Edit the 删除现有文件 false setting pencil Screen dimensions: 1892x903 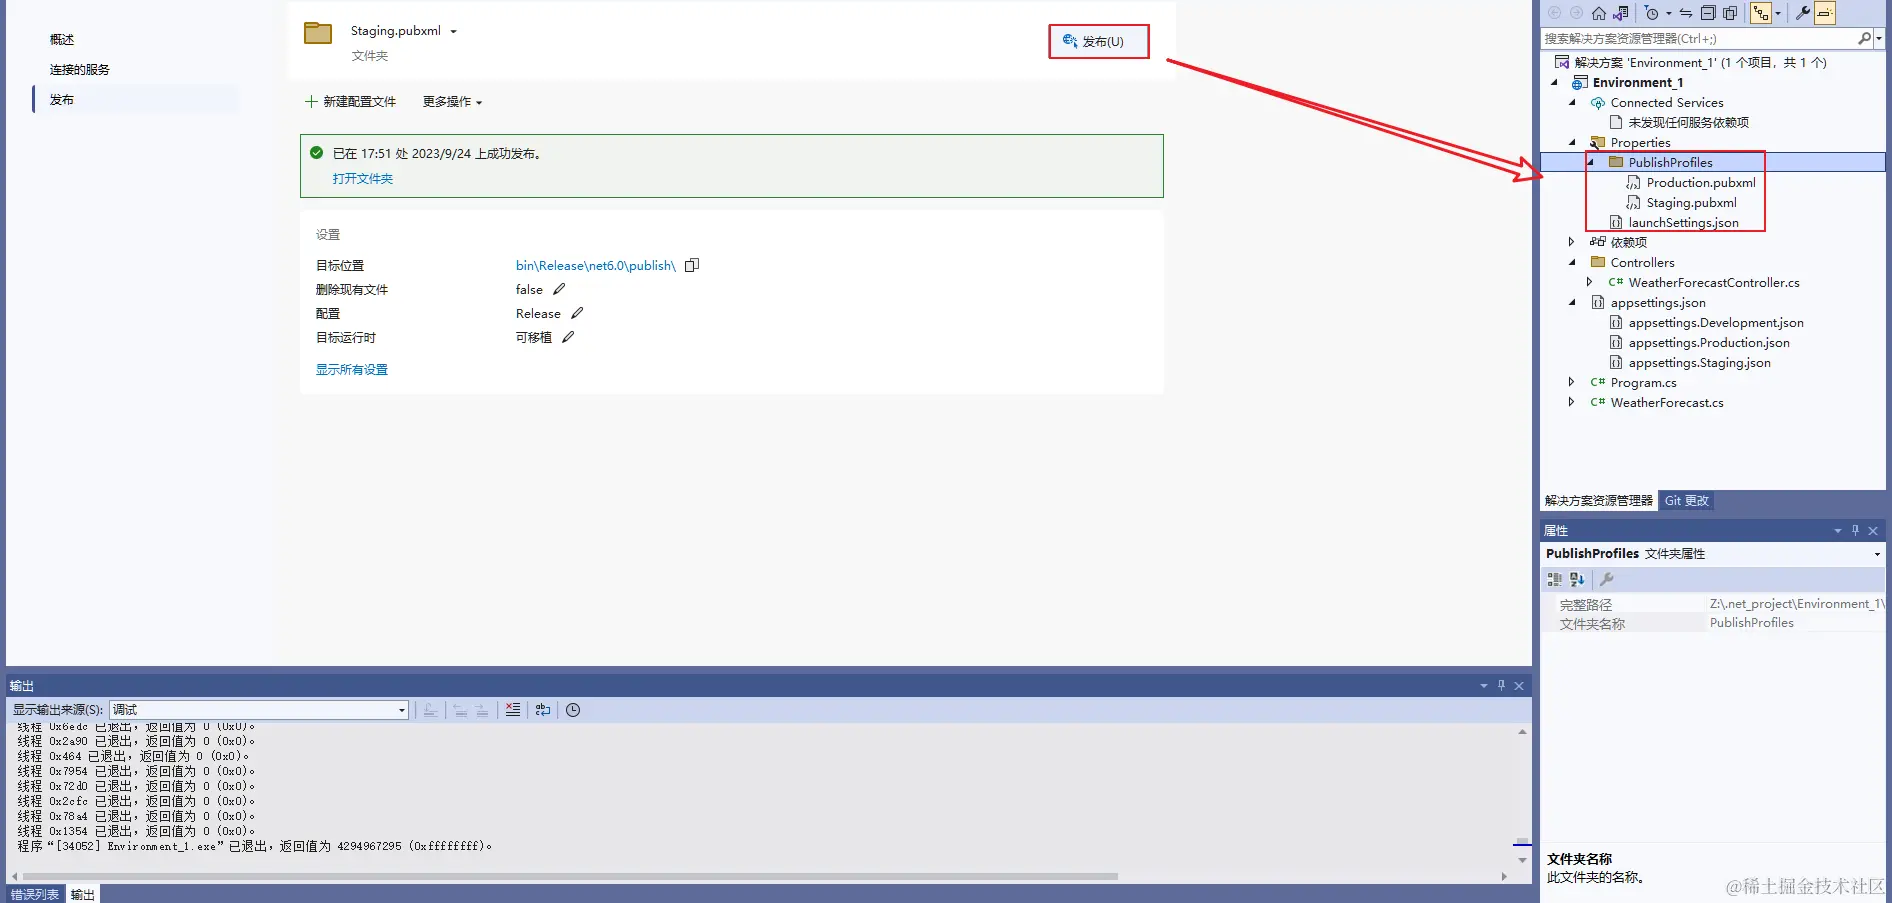coord(559,289)
